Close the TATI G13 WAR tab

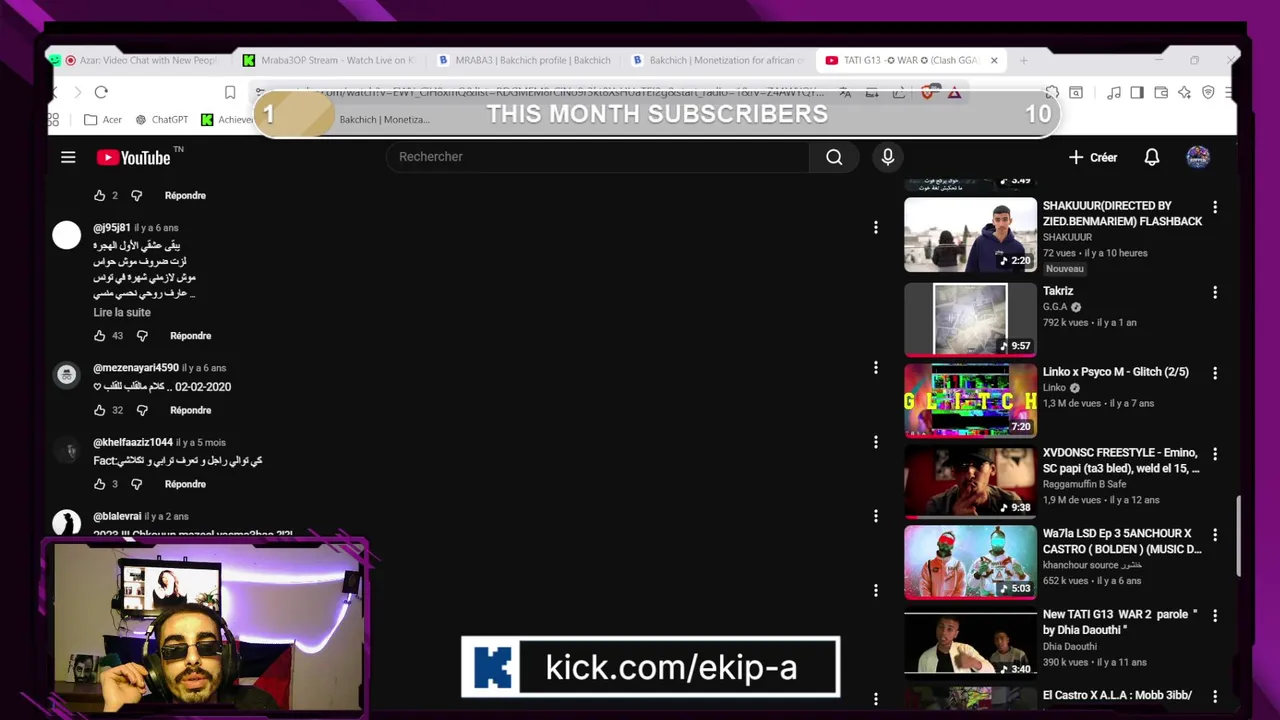[x=994, y=60]
